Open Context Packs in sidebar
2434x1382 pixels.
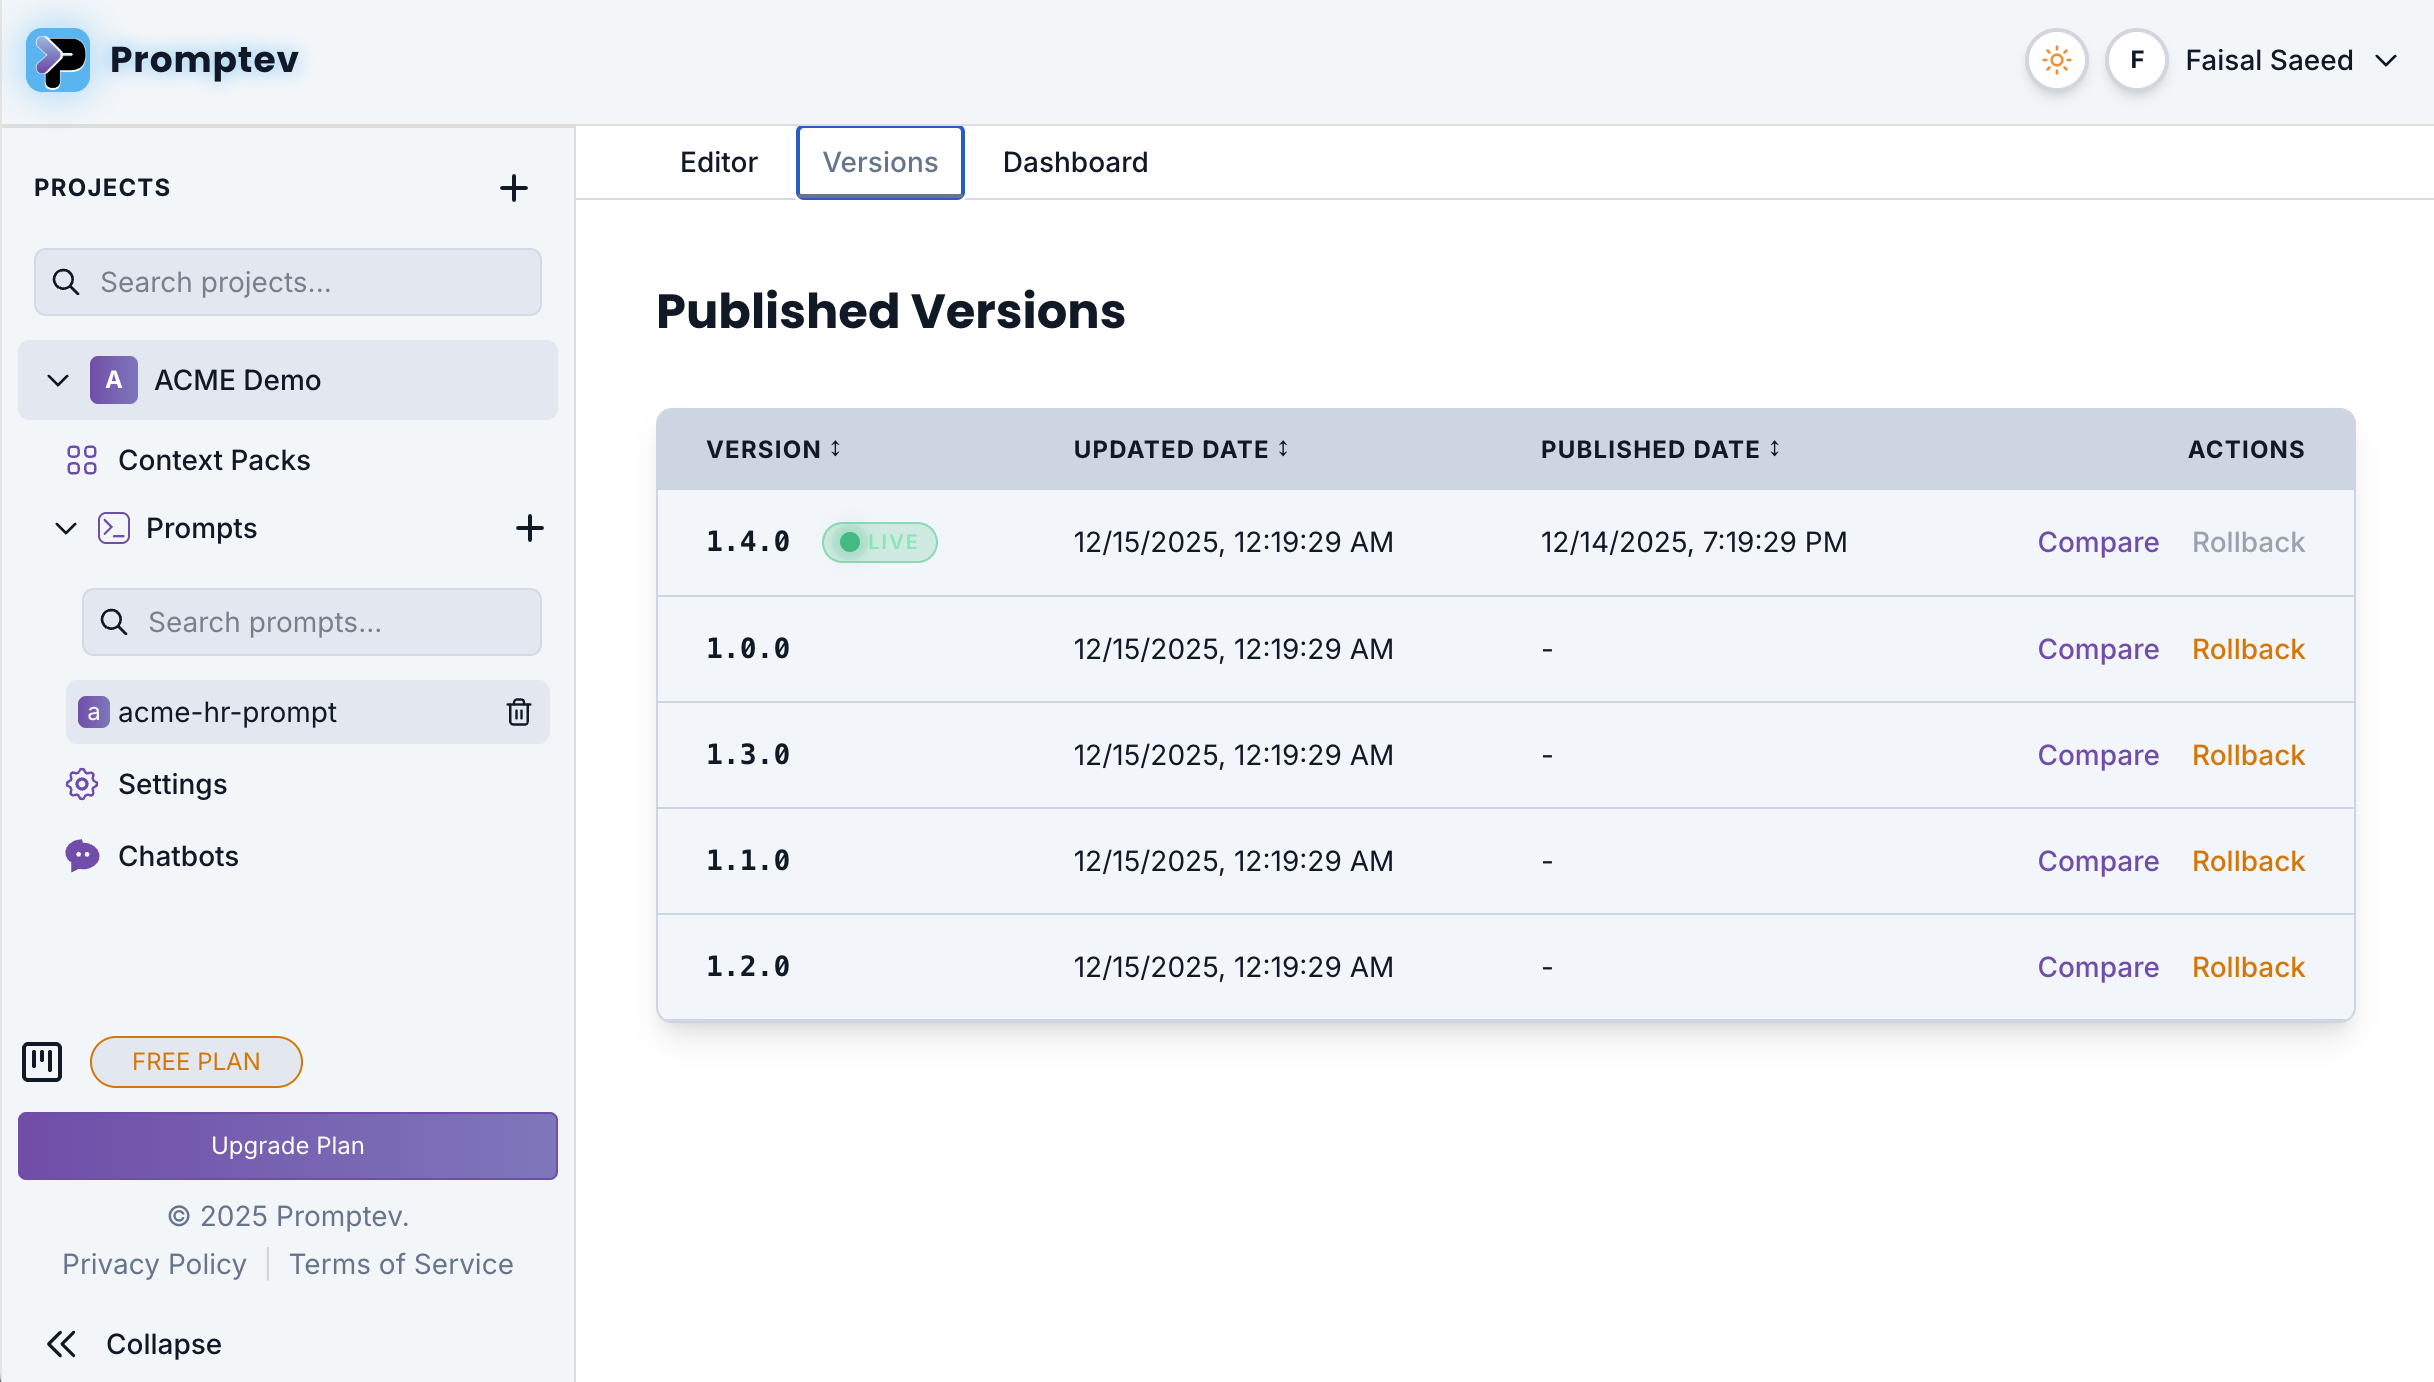(213, 460)
